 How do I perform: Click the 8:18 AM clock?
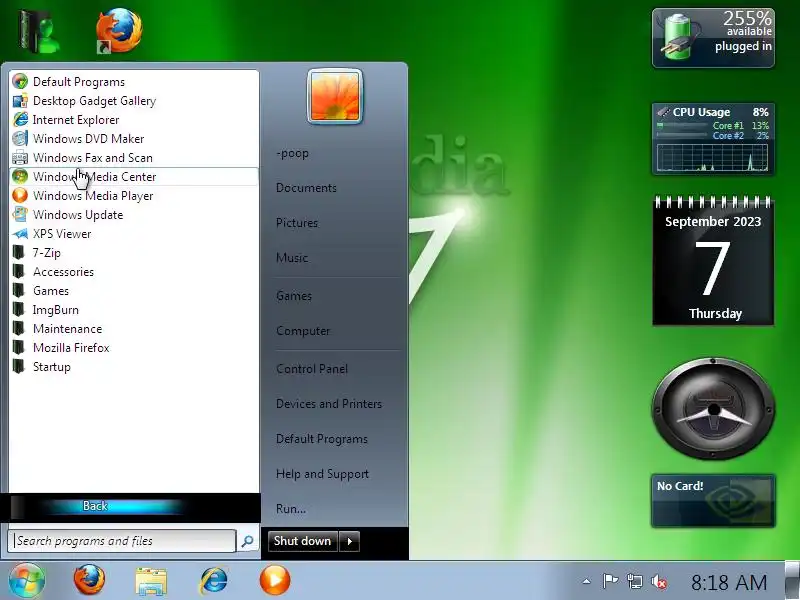pos(729,582)
